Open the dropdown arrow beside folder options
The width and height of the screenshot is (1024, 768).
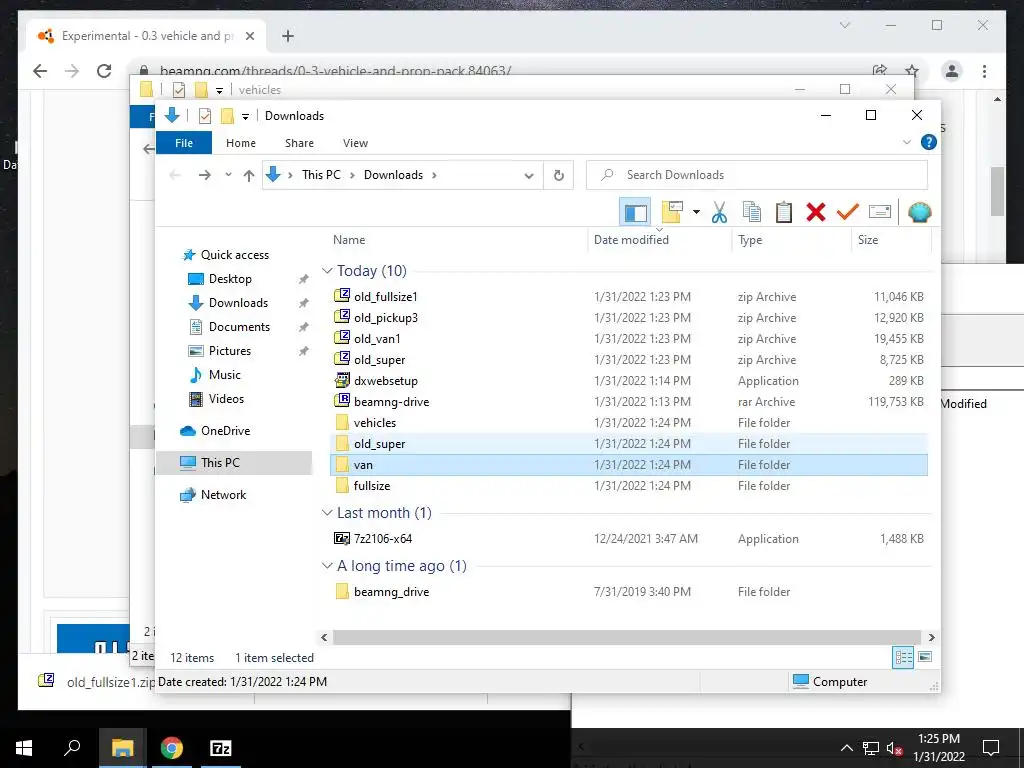click(696, 212)
